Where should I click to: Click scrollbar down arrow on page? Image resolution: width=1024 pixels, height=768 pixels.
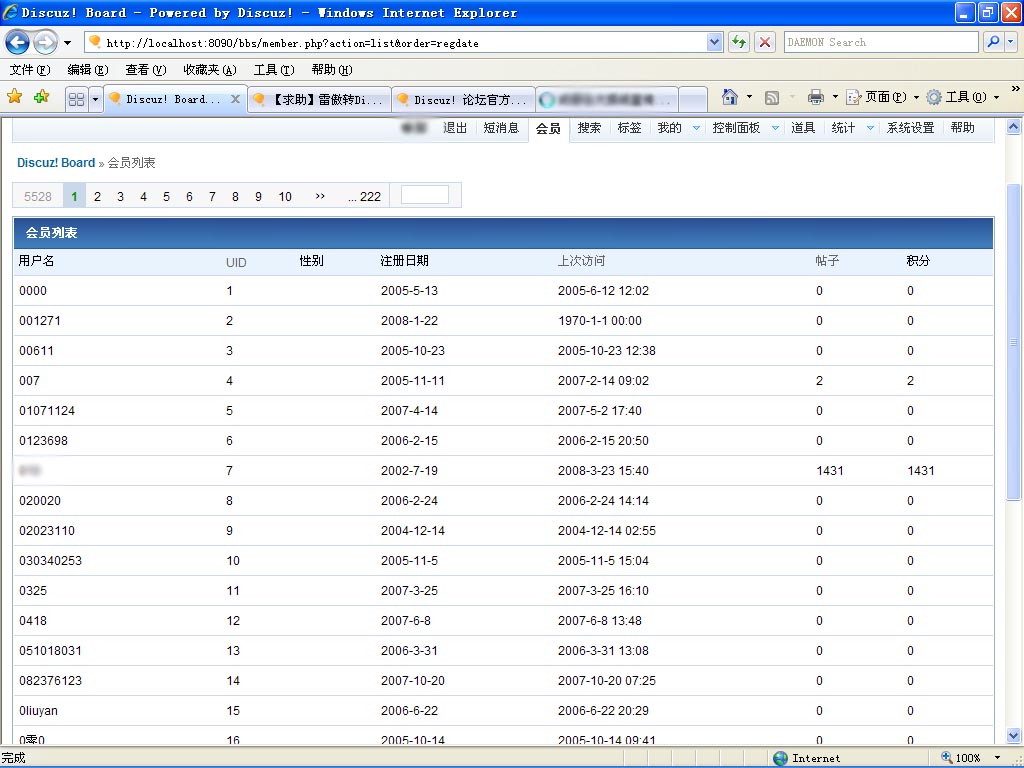(1013, 735)
